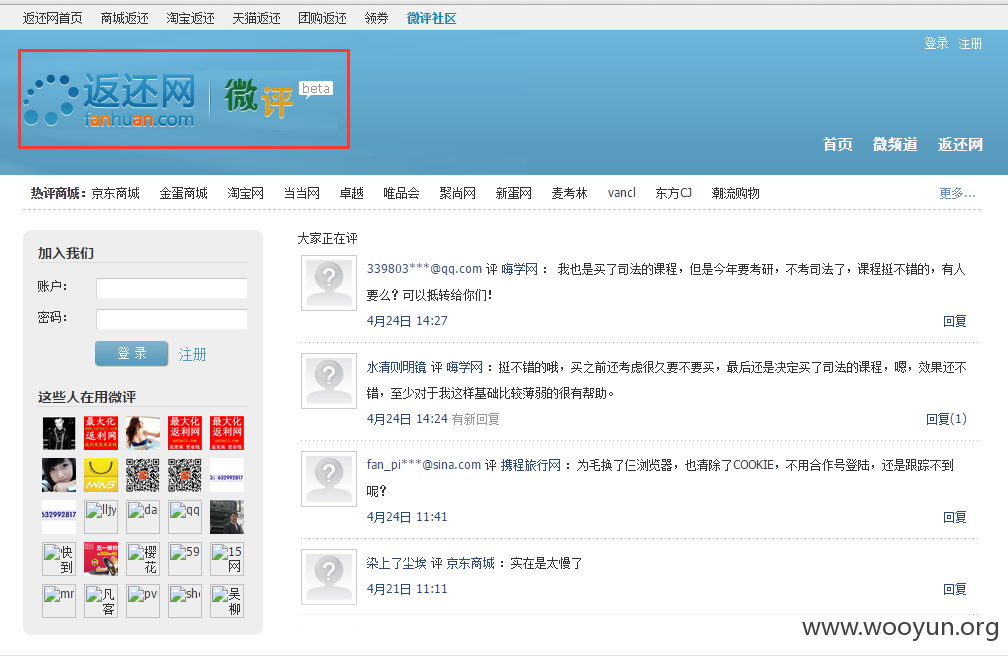Click the 返还网 fanhuan.com logo
The height and width of the screenshot is (656, 1008).
pyautogui.click(x=110, y=100)
